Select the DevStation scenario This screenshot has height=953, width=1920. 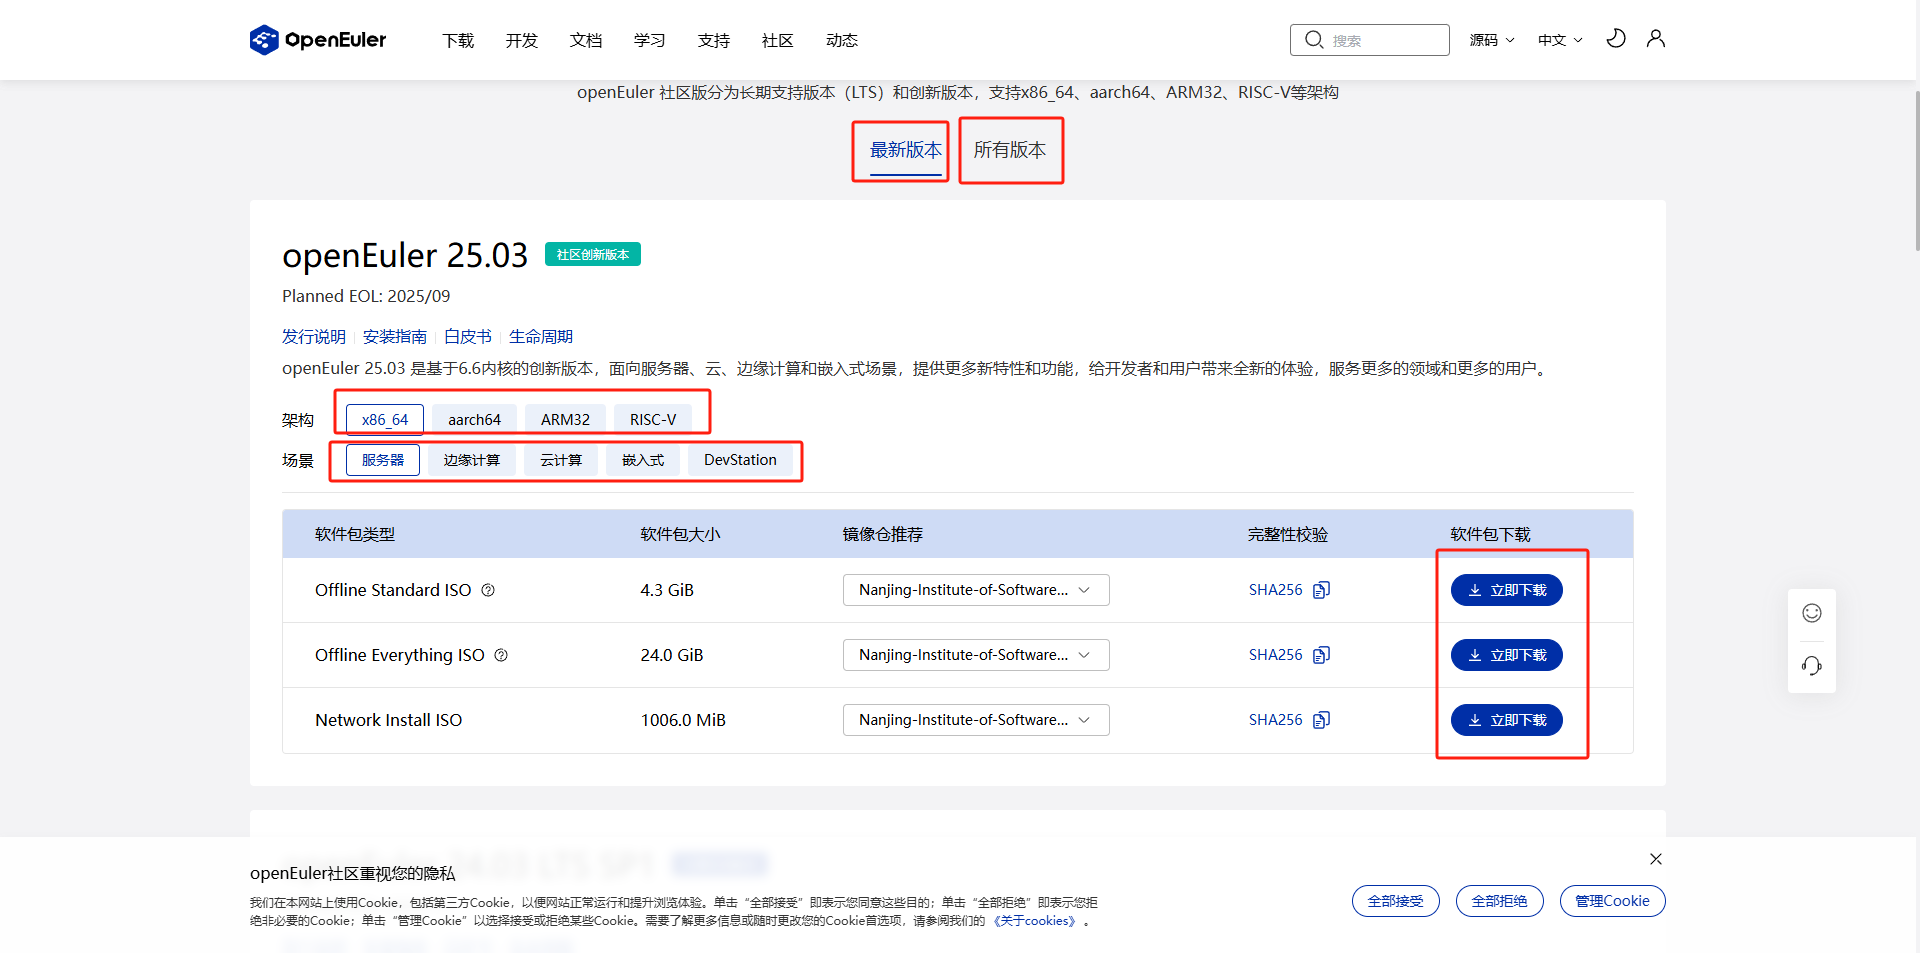[x=740, y=460]
